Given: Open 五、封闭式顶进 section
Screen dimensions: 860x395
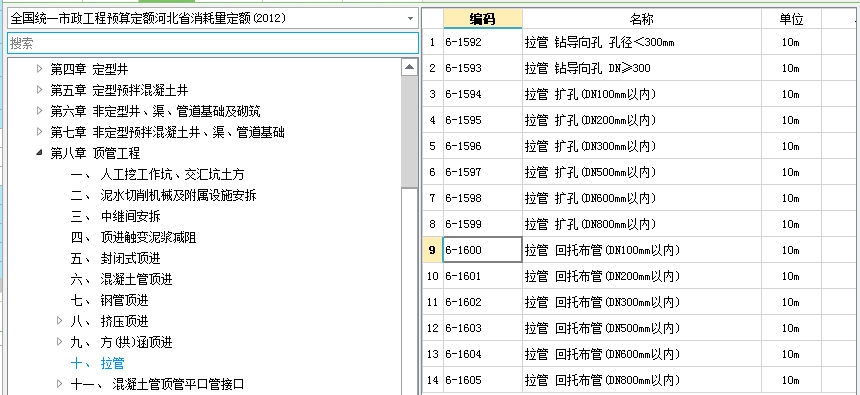Looking at the screenshot, I should coord(115,258).
